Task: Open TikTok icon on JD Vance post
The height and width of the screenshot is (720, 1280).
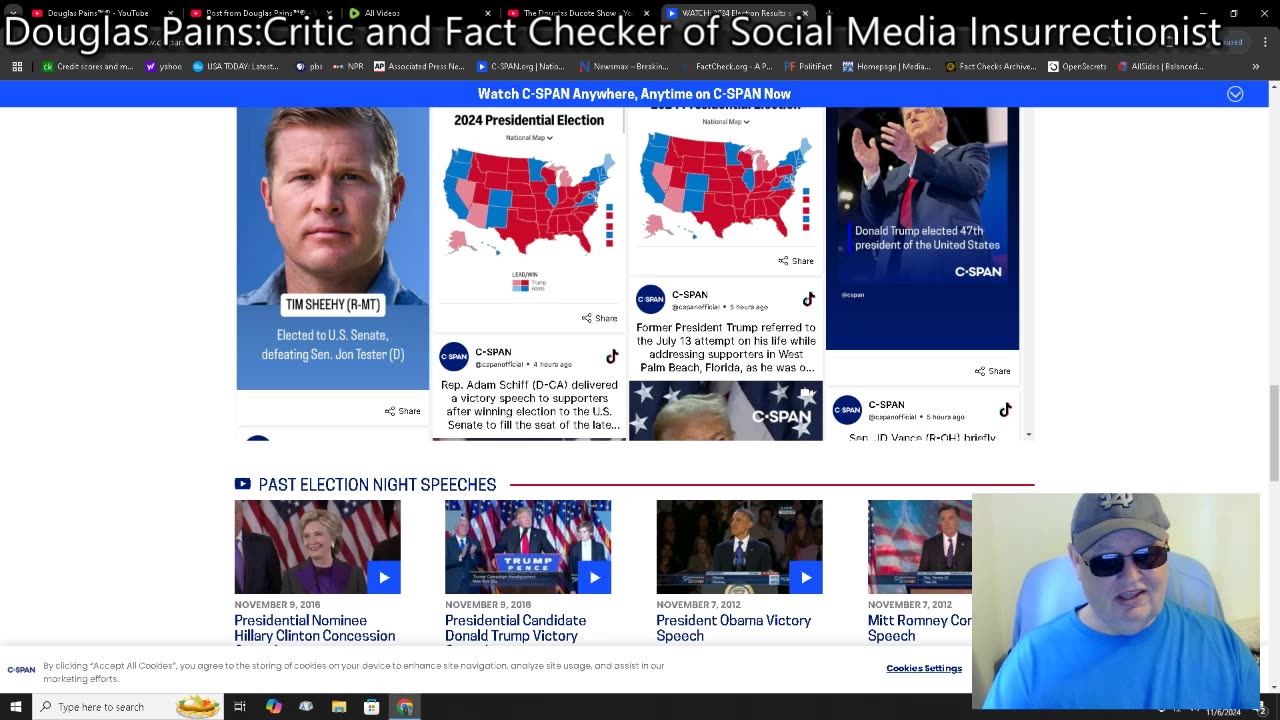Action: (1005, 409)
